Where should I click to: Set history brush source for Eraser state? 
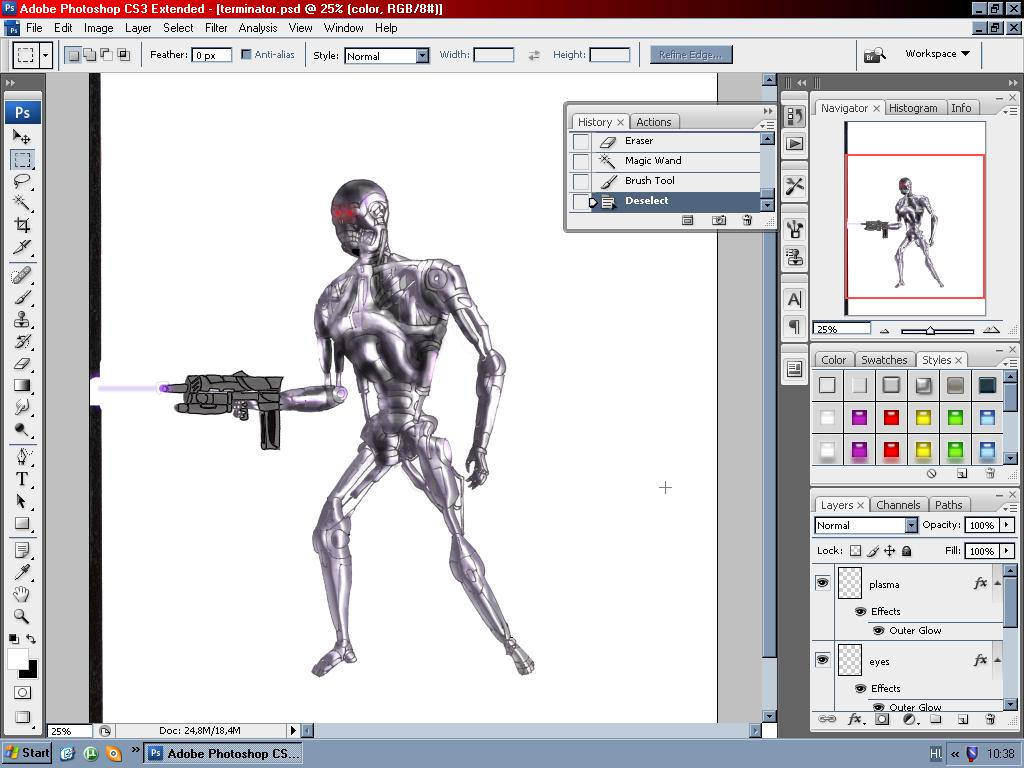[x=581, y=141]
